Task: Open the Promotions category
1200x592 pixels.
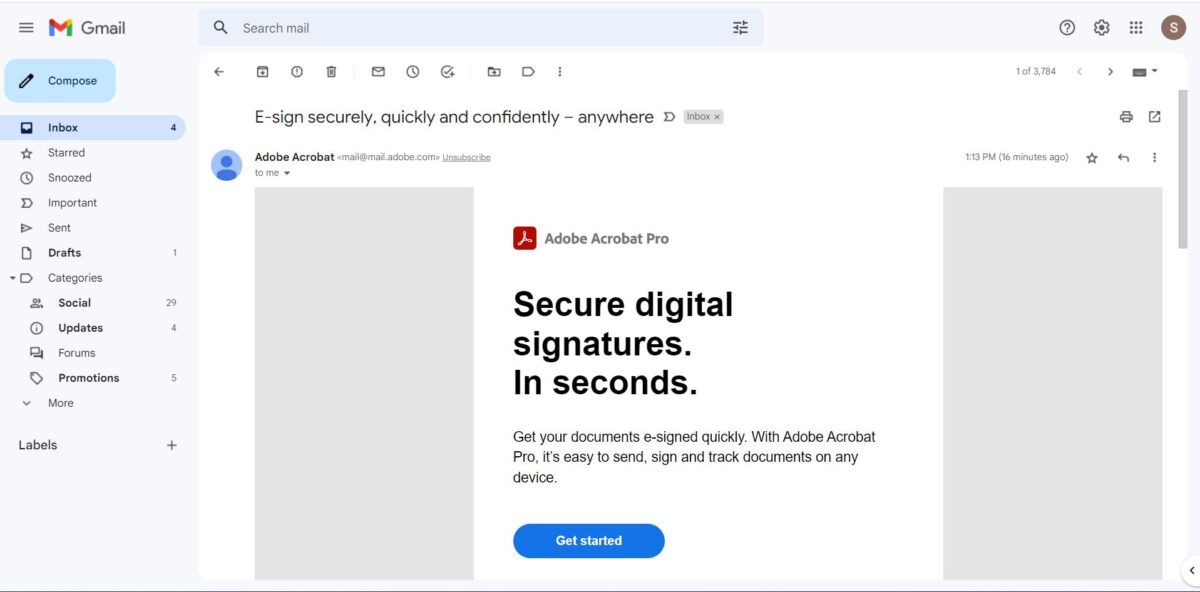Action: 88,378
